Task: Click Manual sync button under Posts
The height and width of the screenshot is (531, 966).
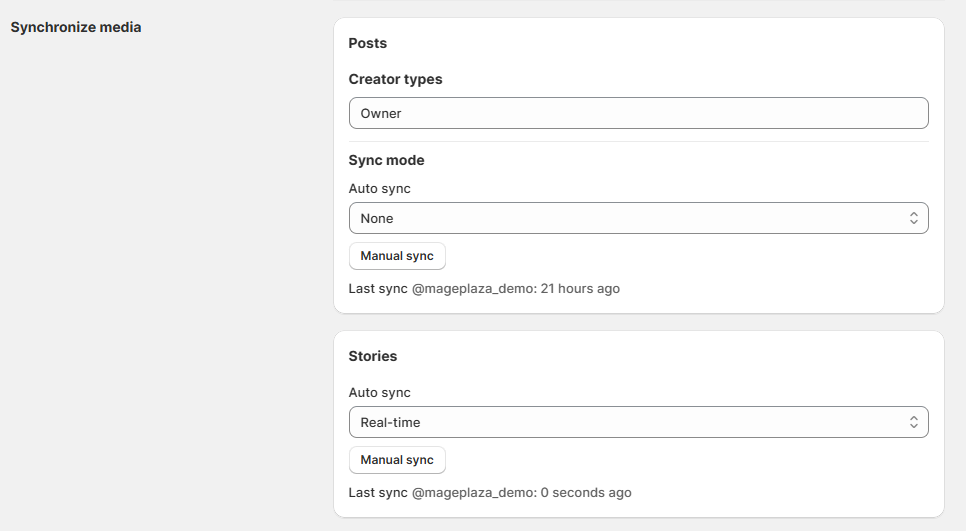Action: 397,256
